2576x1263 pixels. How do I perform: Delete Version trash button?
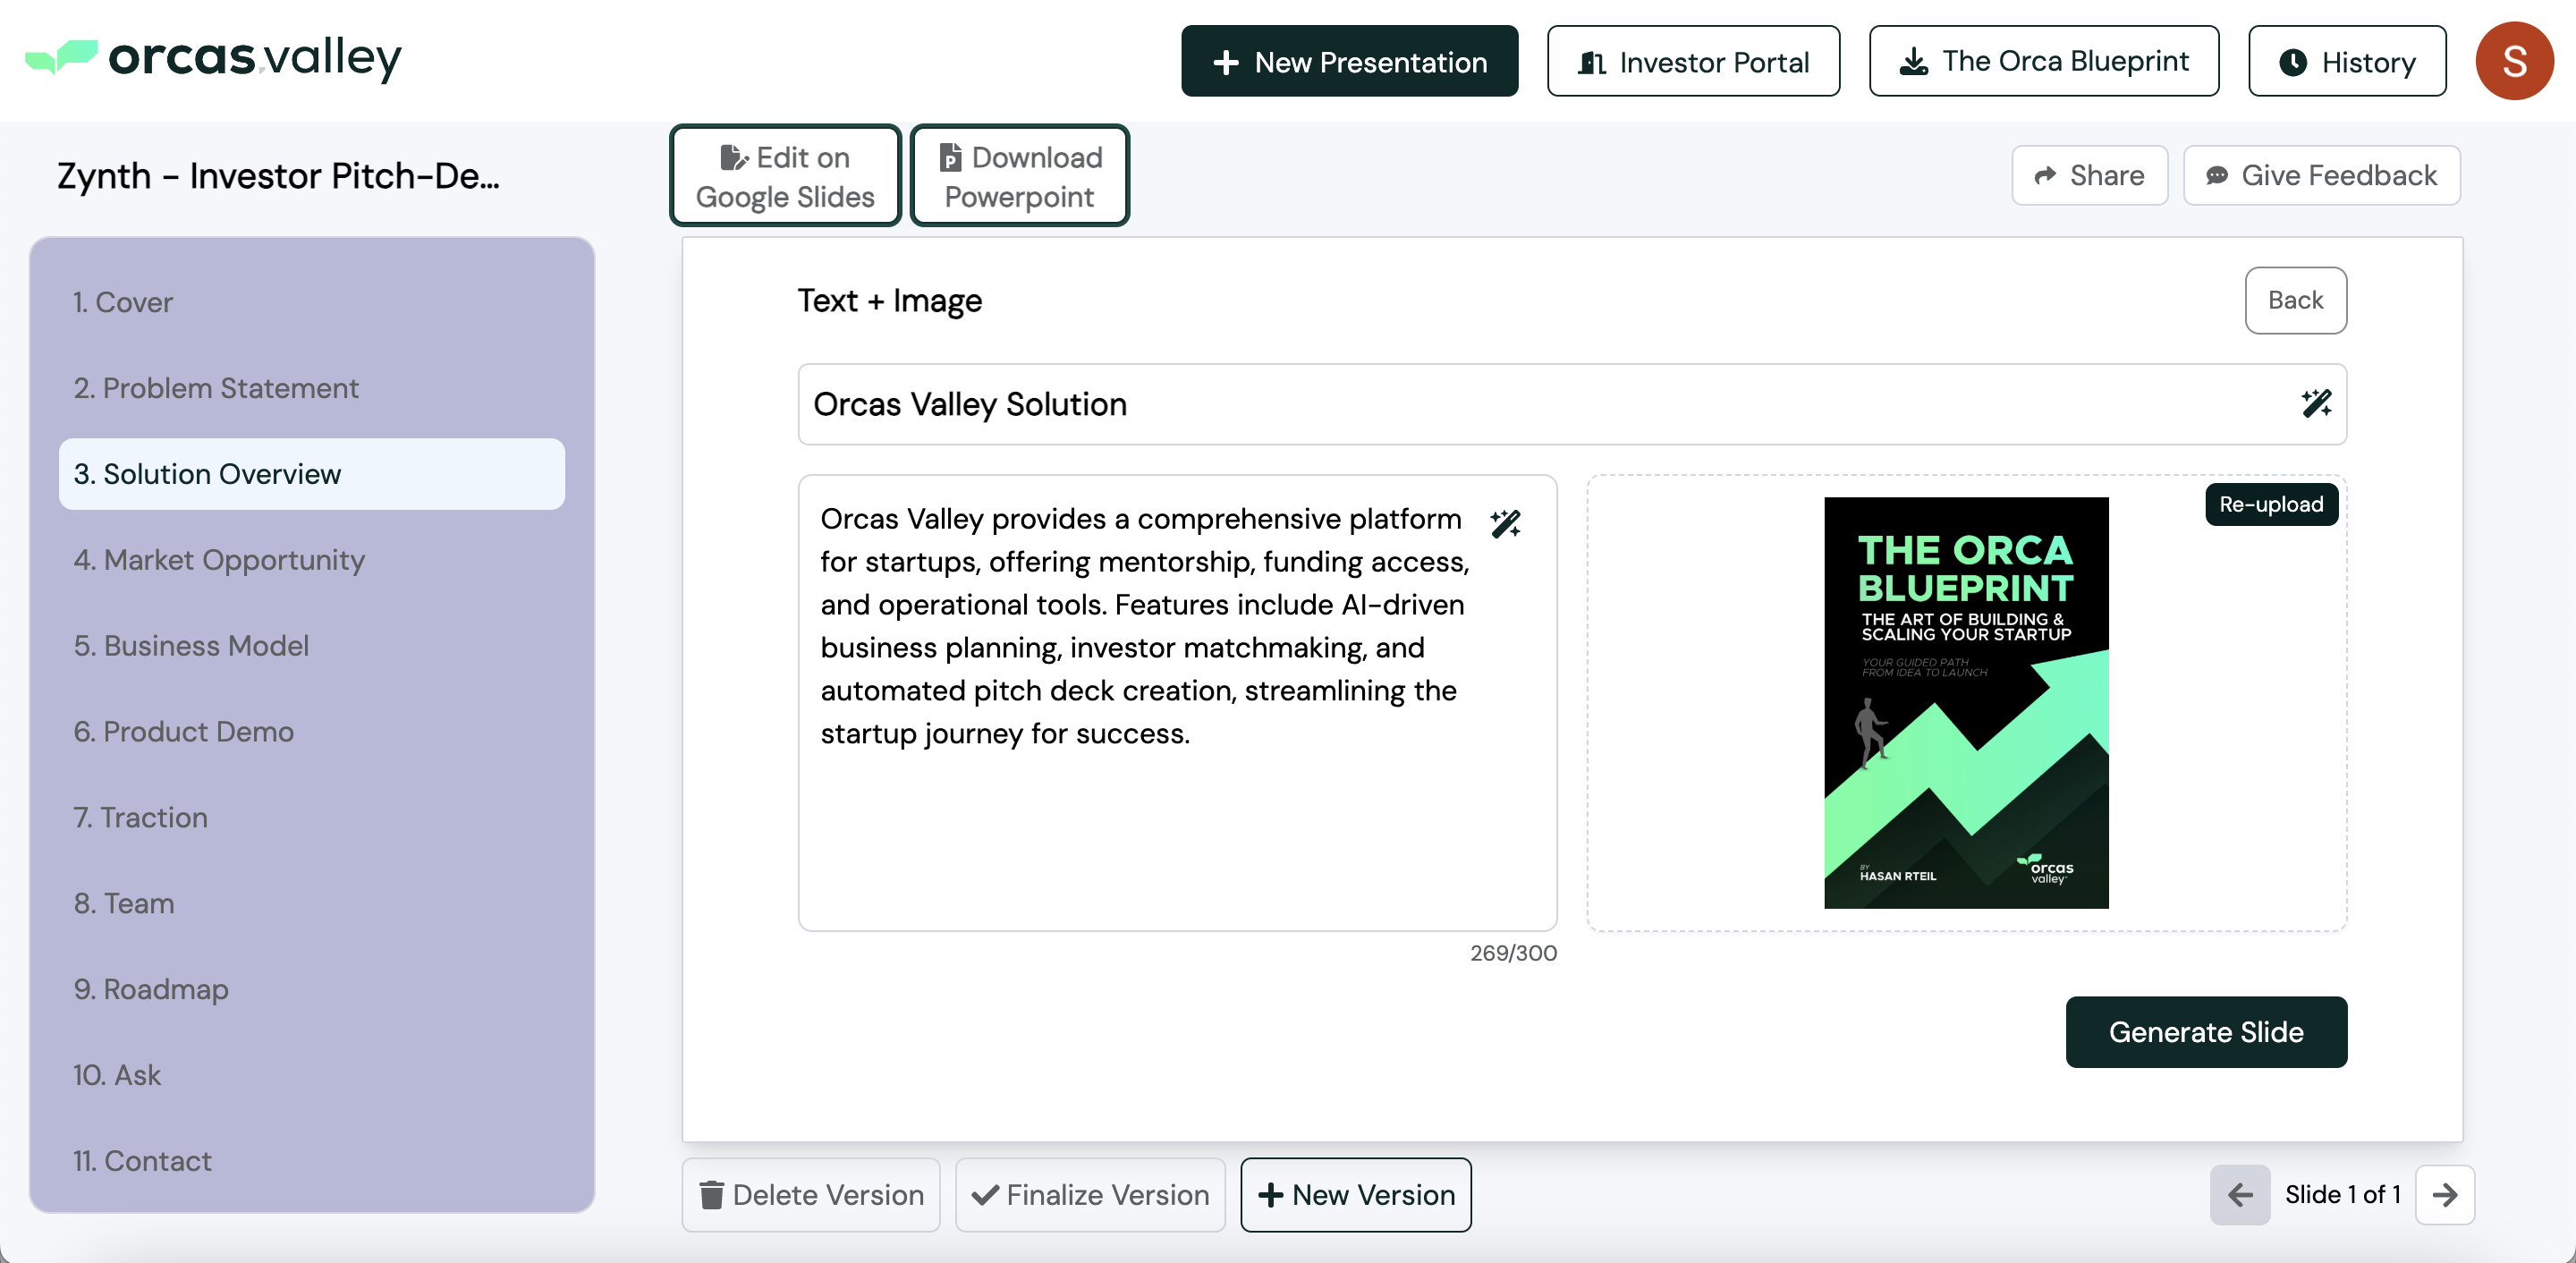pos(810,1194)
